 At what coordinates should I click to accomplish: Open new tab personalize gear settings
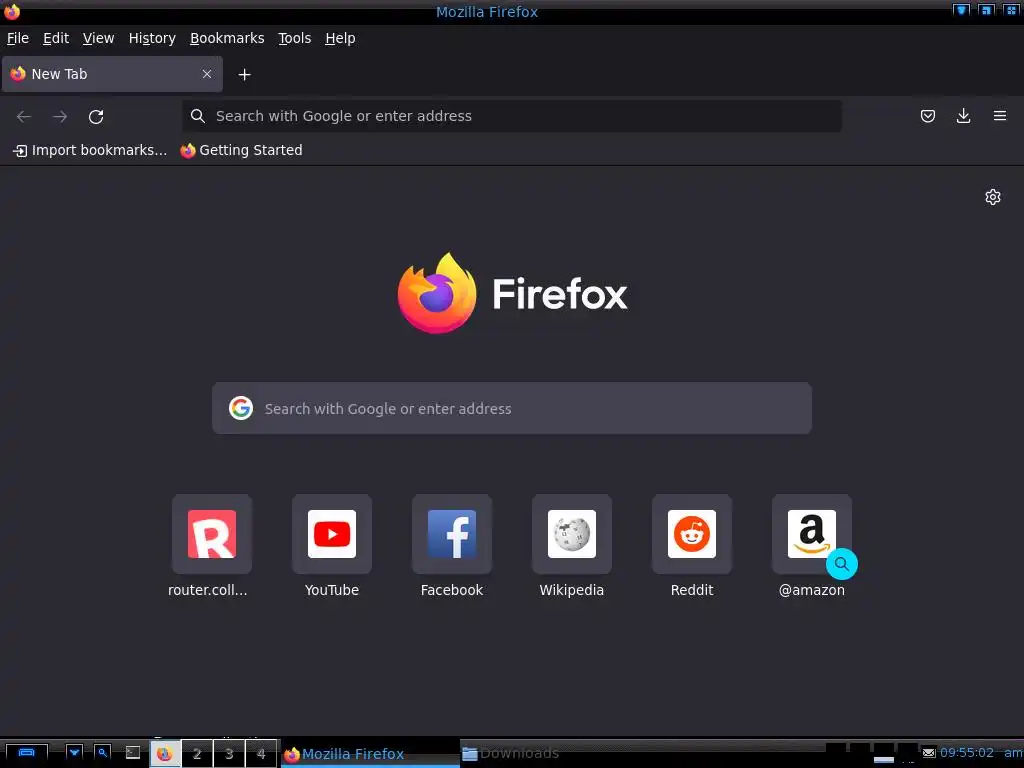tap(993, 197)
